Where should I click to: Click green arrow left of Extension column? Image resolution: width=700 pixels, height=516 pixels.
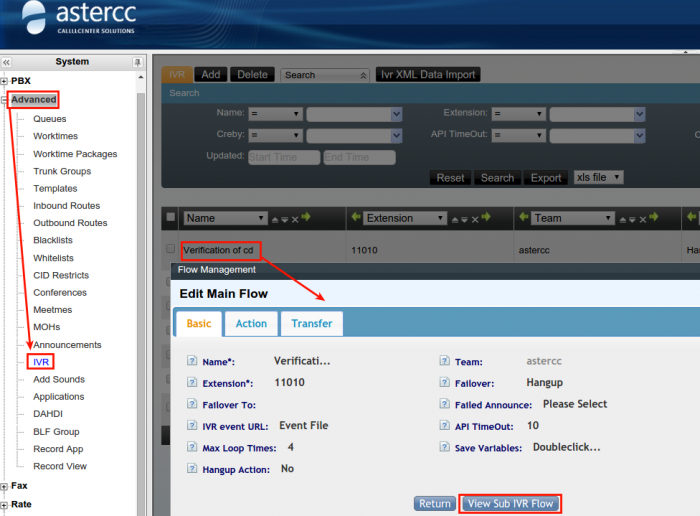[355, 218]
